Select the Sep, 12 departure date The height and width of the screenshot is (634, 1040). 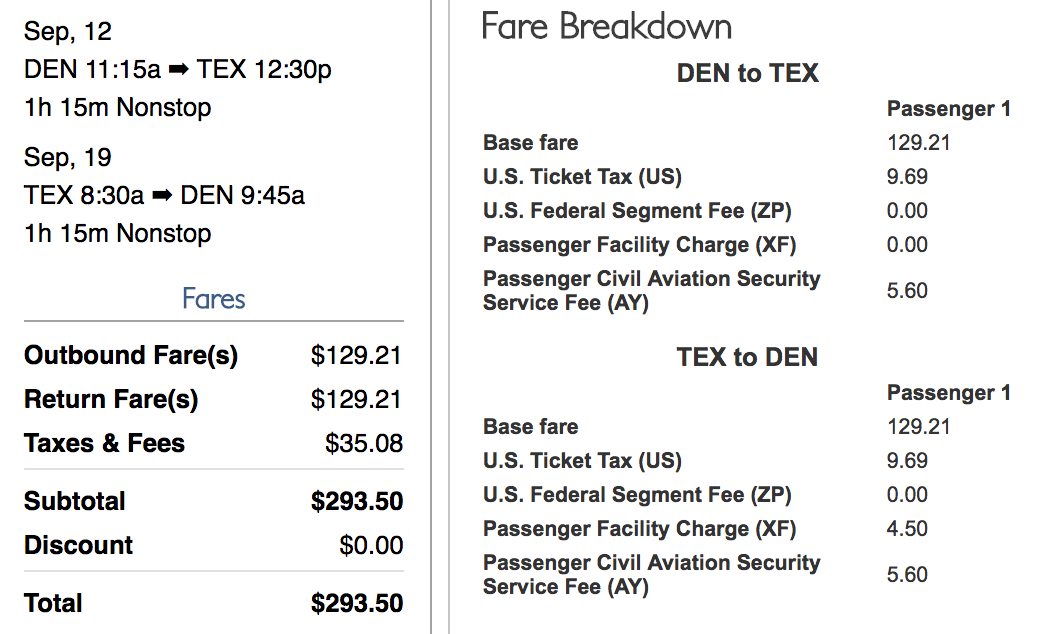pos(68,32)
